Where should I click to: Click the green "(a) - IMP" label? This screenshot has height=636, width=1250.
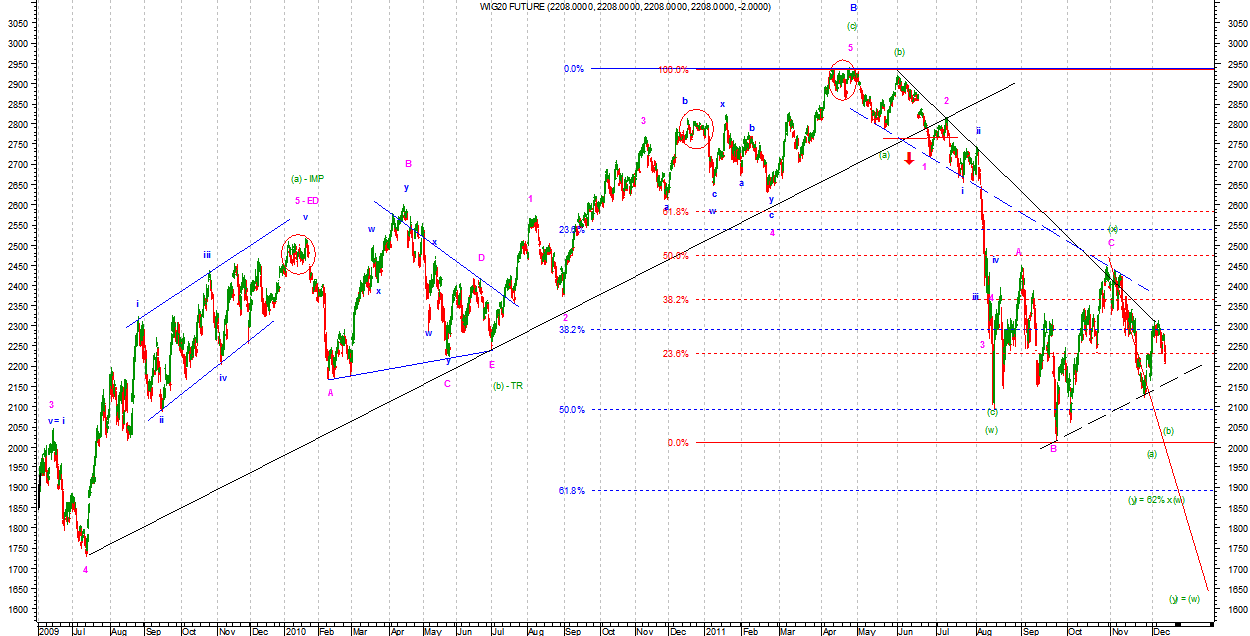(307, 179)
